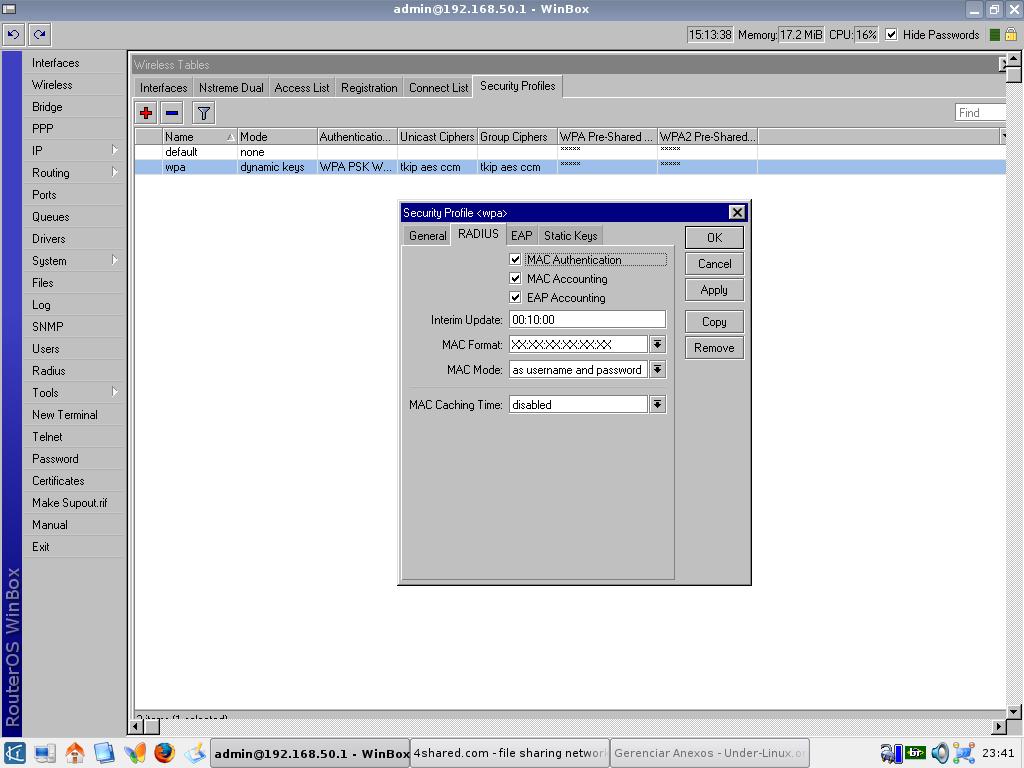Click the network tray icon beside clock
This screenshot has width=1024, height=768.
[x=964, y=753]
